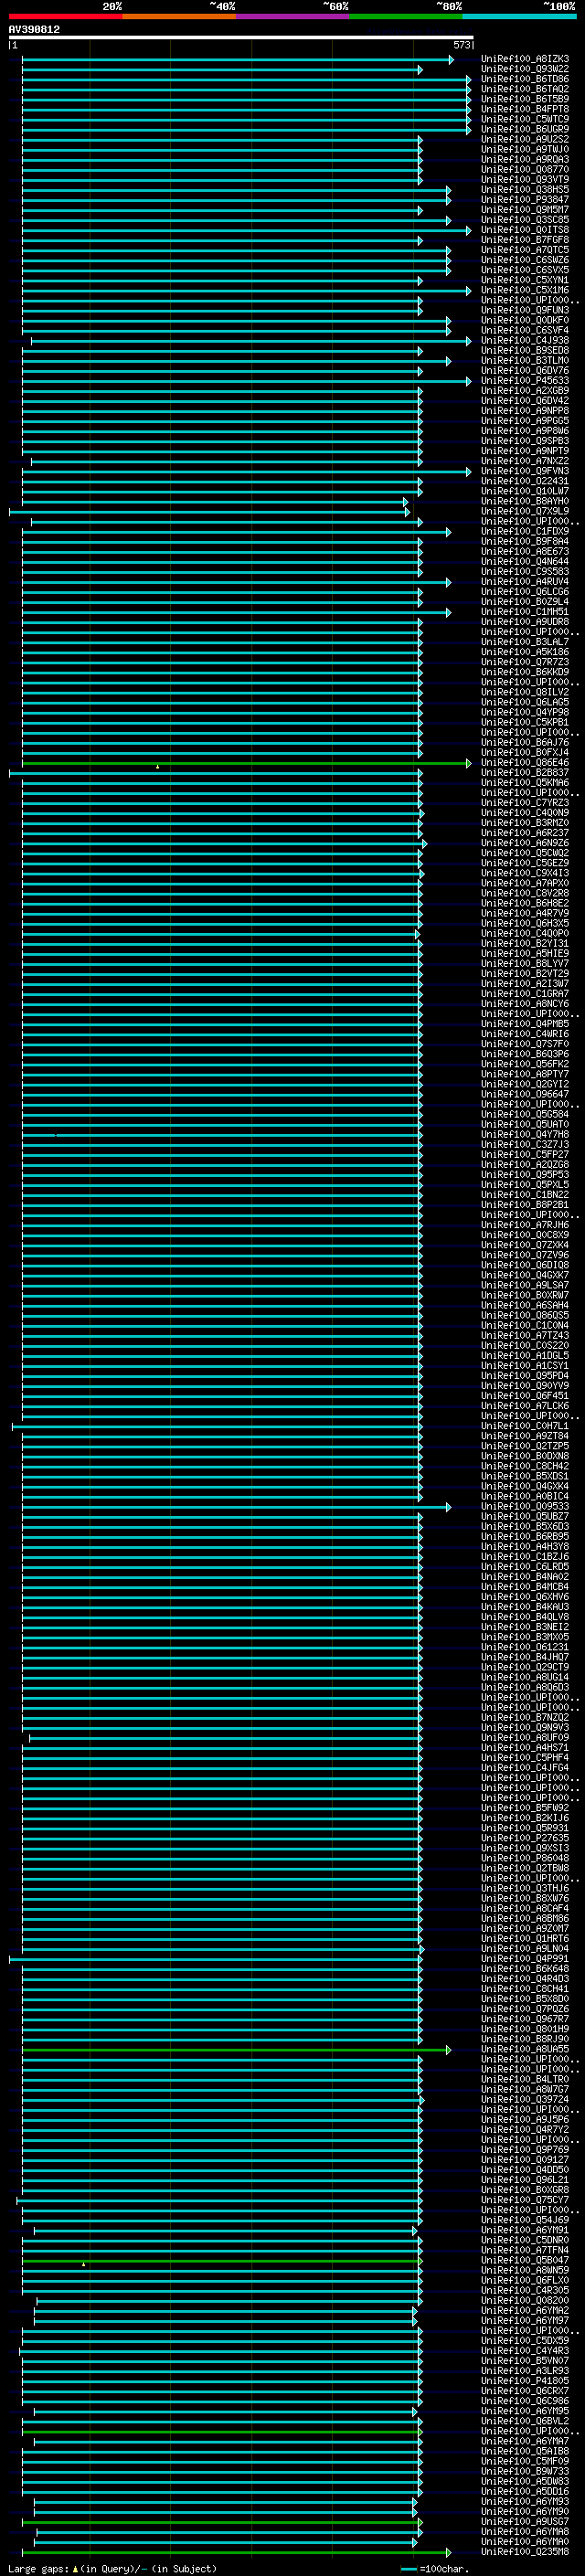Viewport: 585px width, 2576px height.
Task: Select the UniRef100_A9RQA3 label
Action: 525,160
